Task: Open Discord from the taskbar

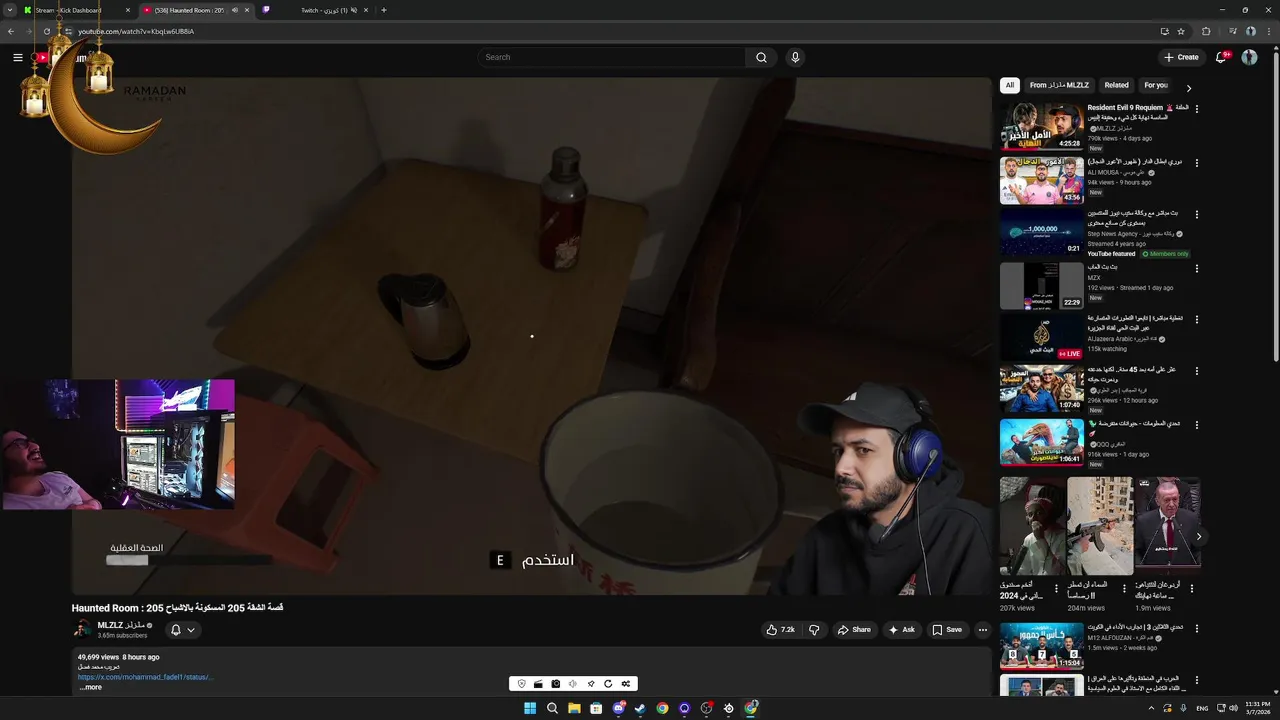Action: point(618,708)
